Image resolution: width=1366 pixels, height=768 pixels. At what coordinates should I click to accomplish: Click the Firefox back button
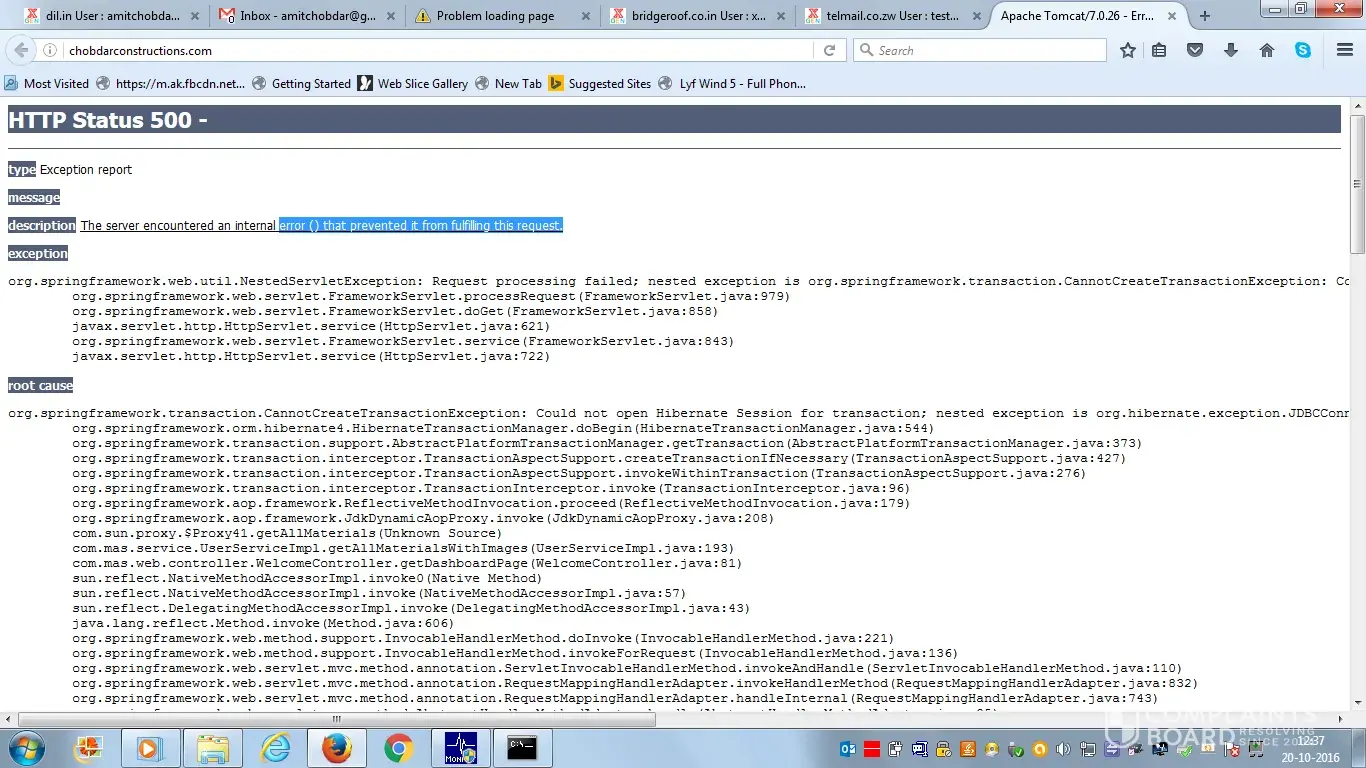22,50
